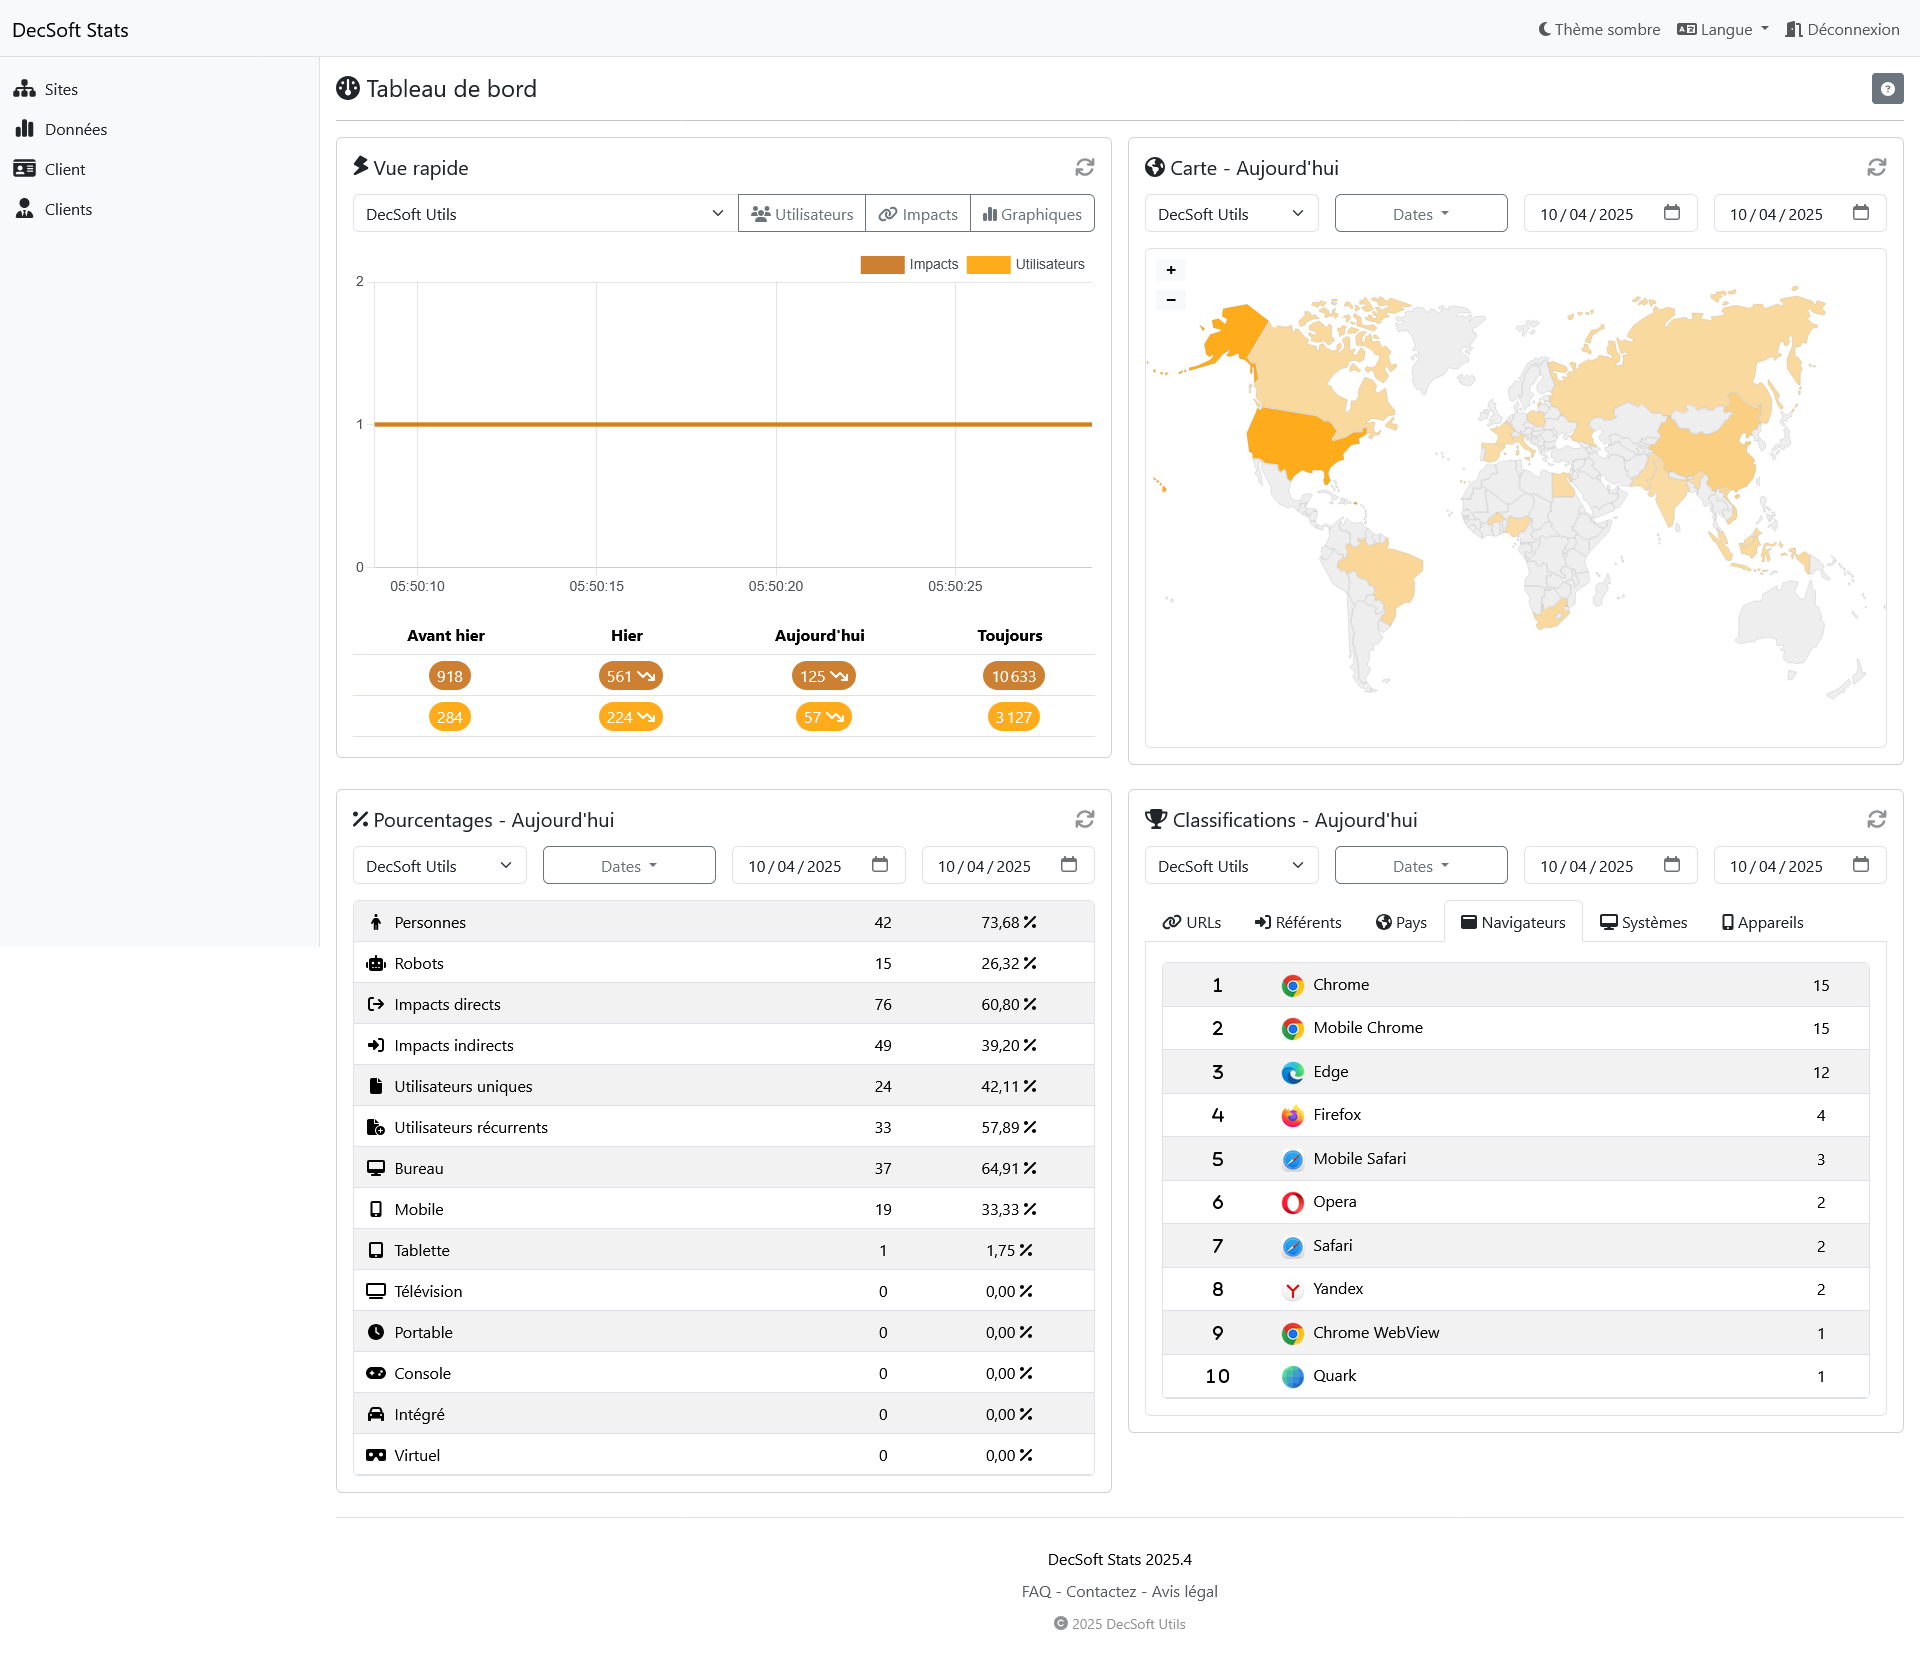Open the Données section in the sidebar
The height and width of the screenshot is (1662, 1920).
click(75, 129)
